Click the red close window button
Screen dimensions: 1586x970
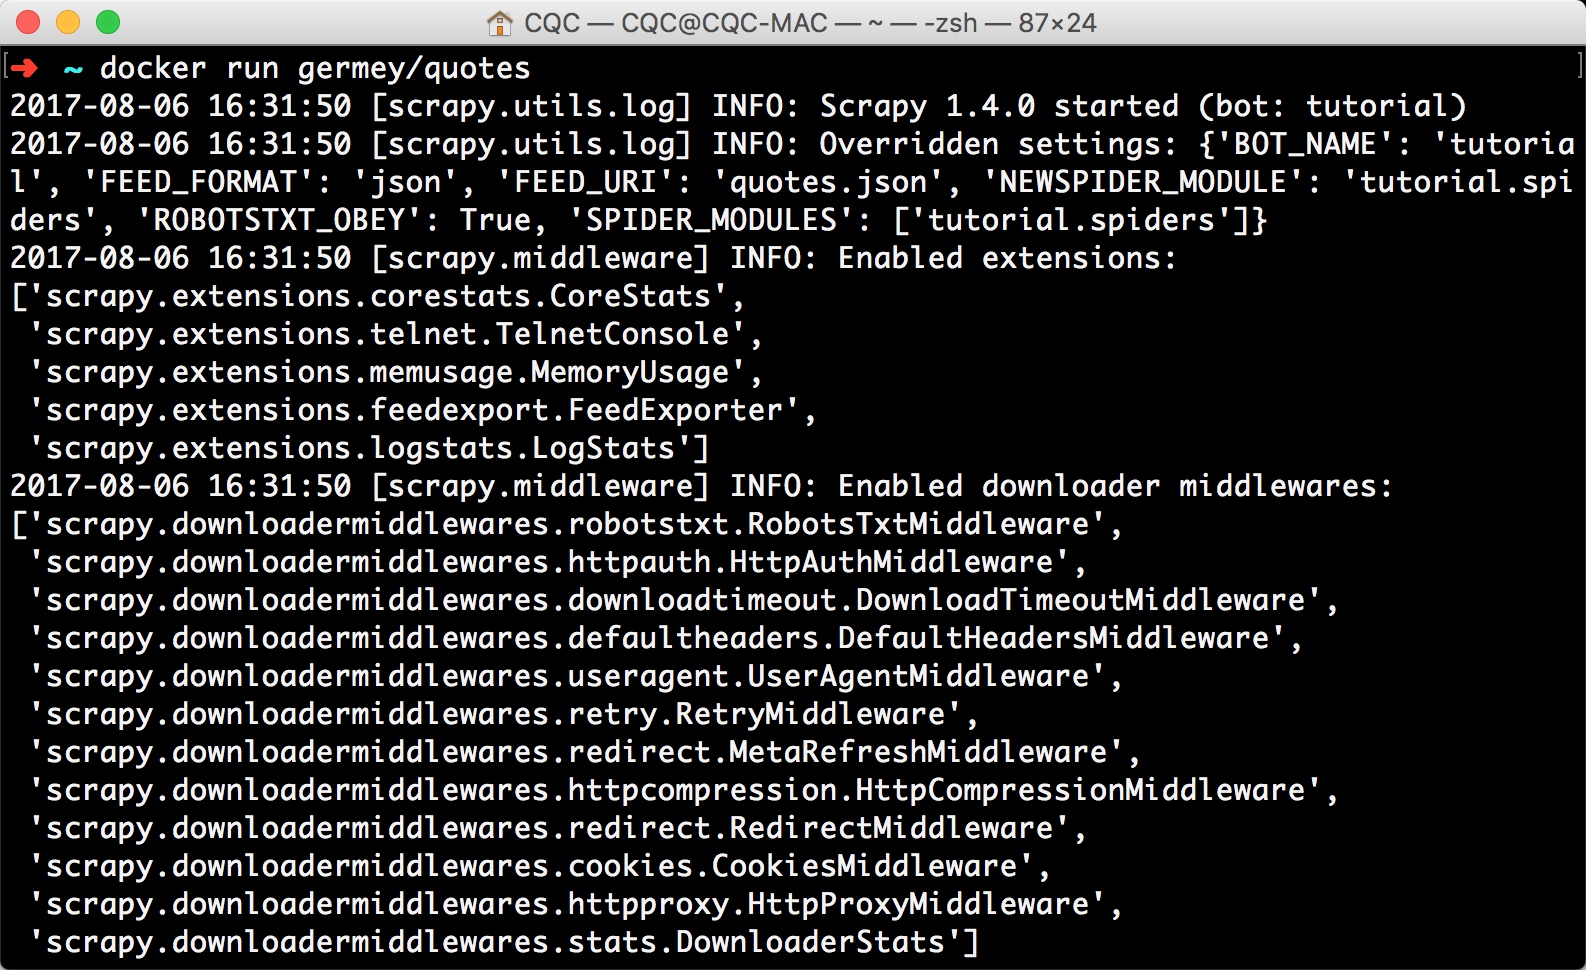[x=28, y=22]
